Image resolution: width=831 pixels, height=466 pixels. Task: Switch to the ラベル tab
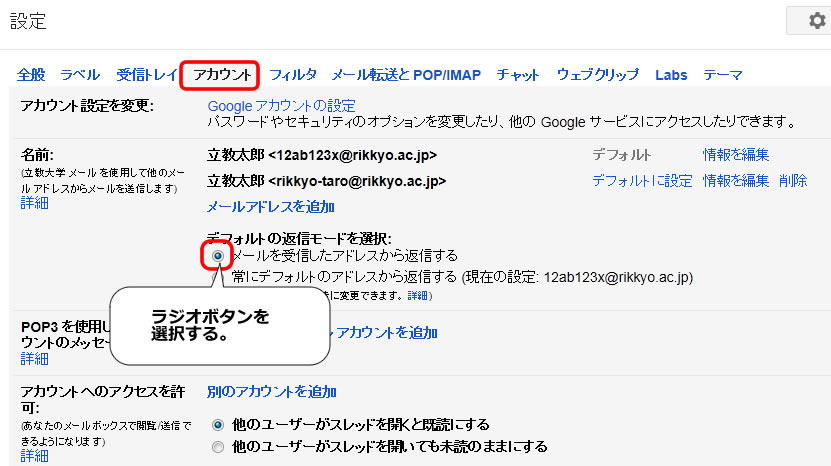[x=80, y=75]
